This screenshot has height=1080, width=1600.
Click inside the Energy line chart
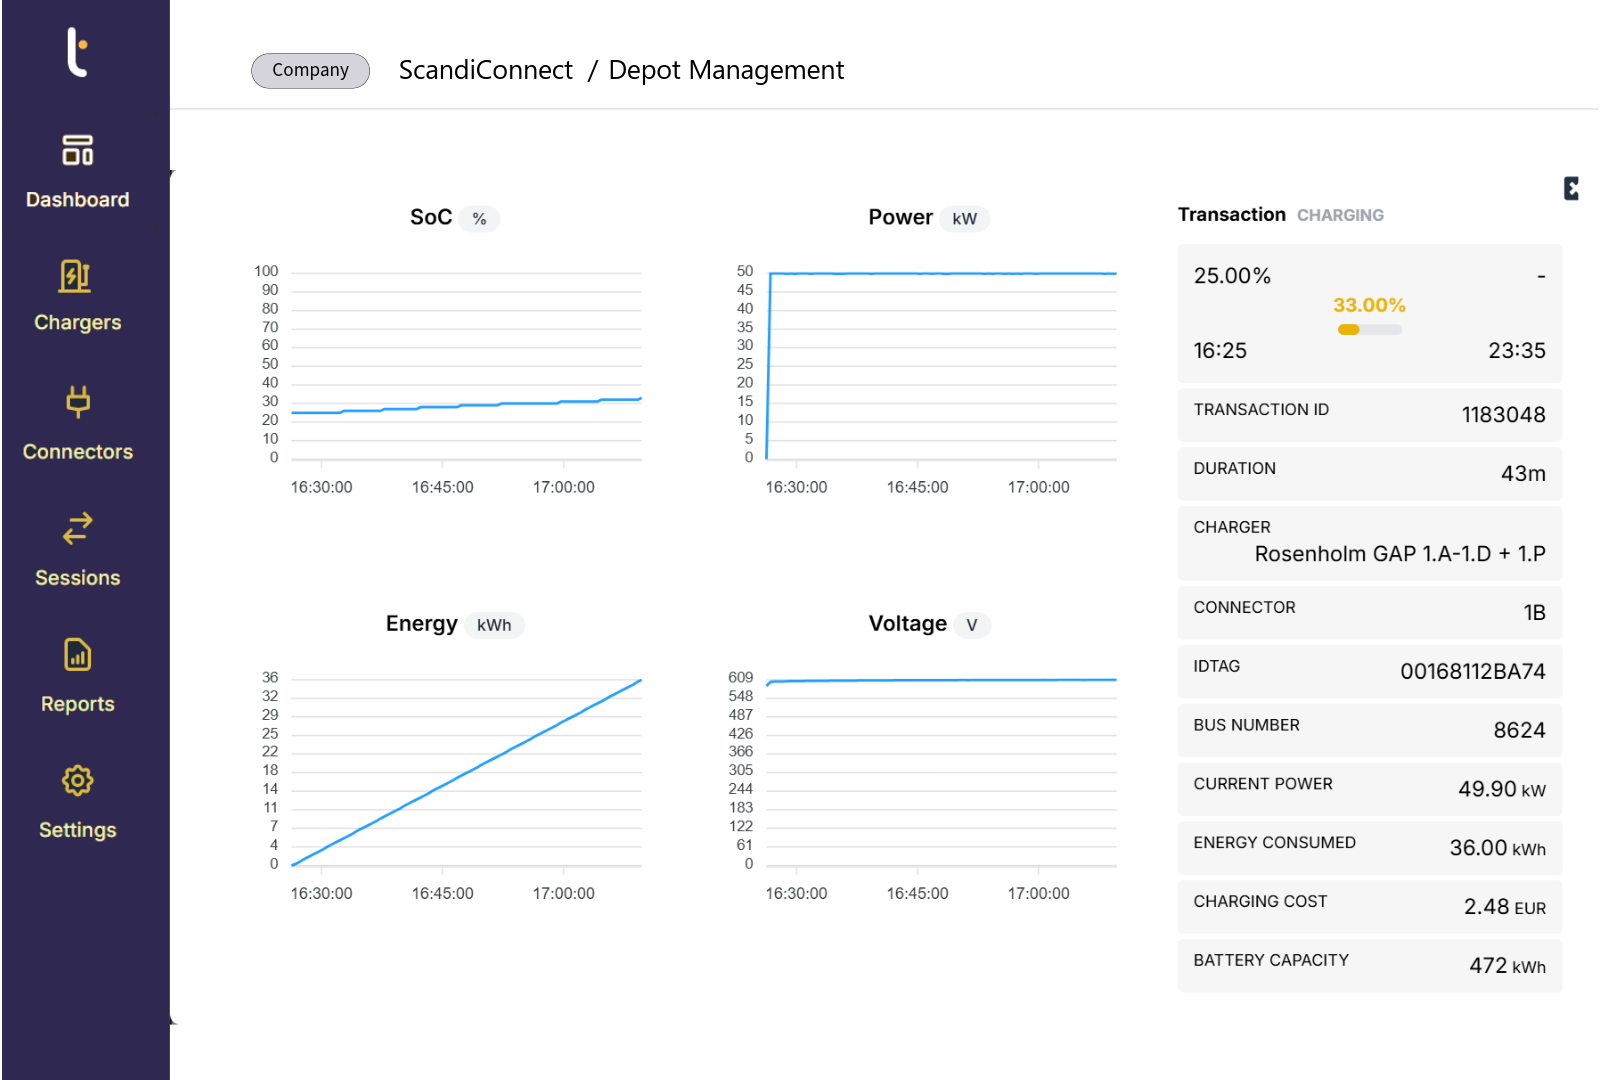coord(466,770)
